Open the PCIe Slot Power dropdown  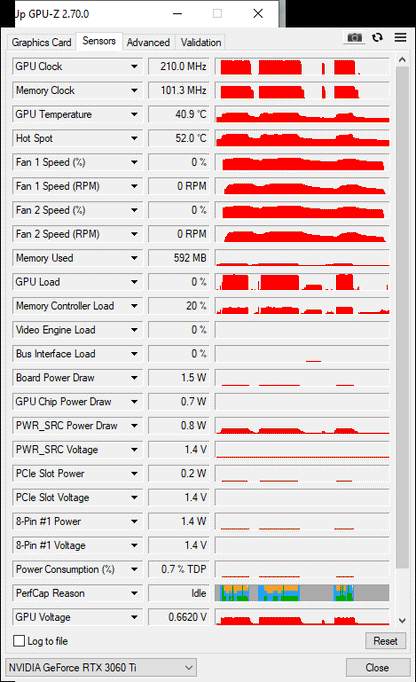point(134,473)
